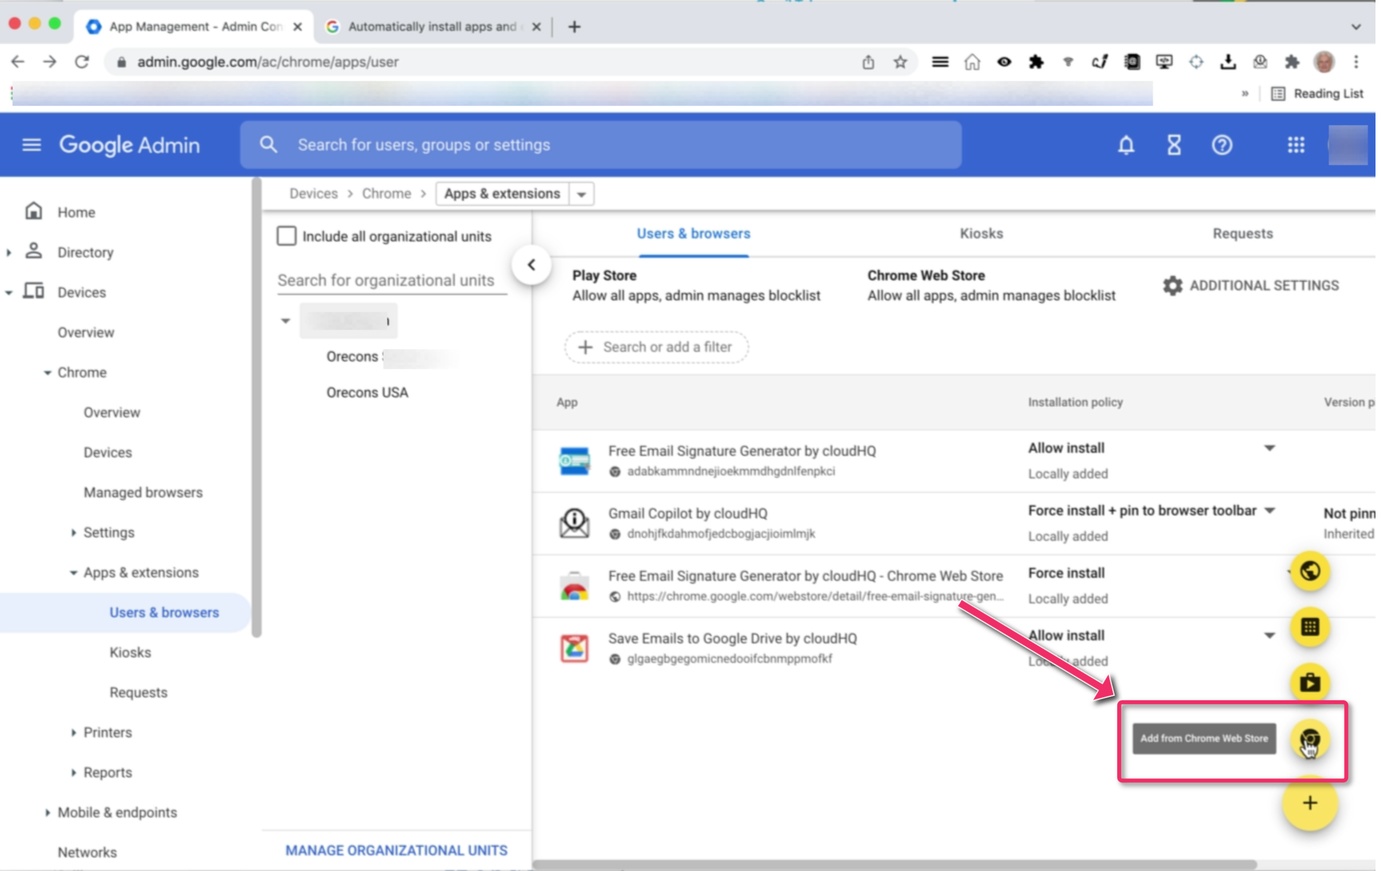Click the Add from Google Play icon
1383x871 pixels.
pos(1310,682)
